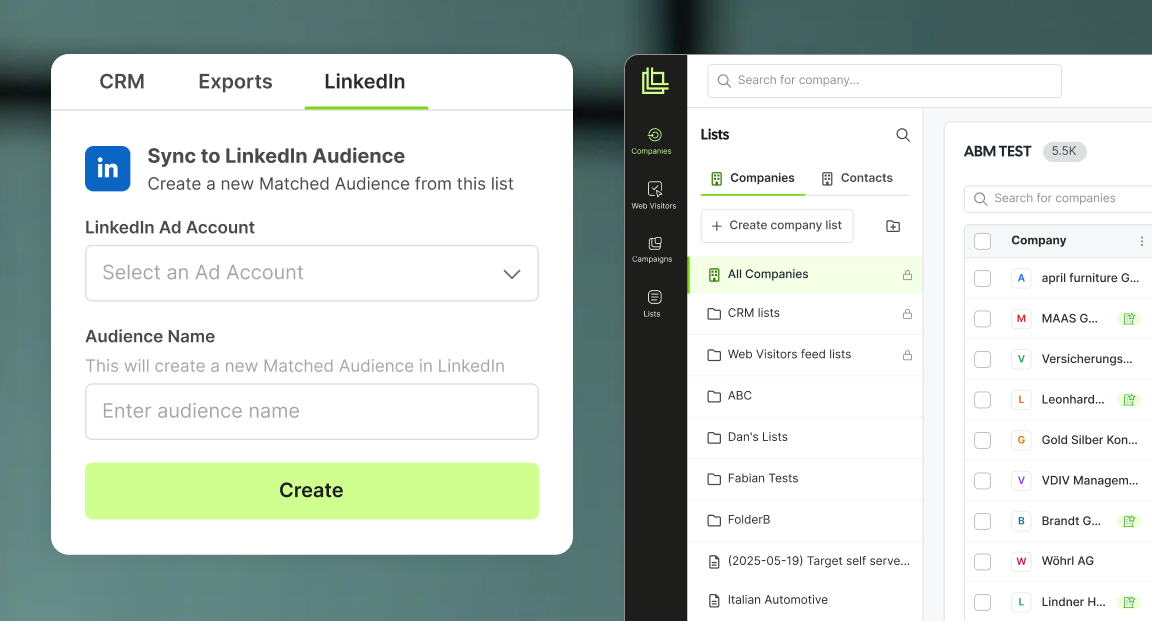
Task: Select the LinkedIn tab
Action: (x=365, y=82)
